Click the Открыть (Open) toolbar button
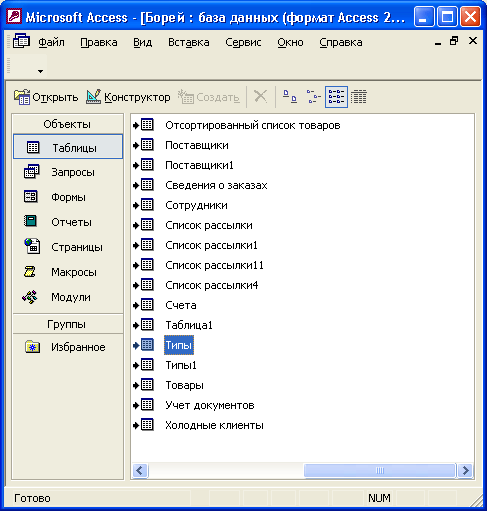 click(46, 97)
